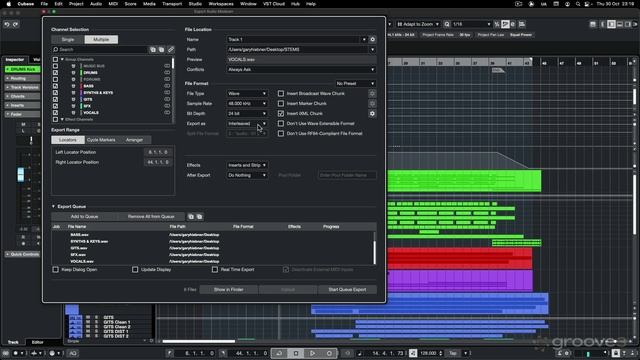
Task: Open attribute settings gear beside Name field
Action: coord(372,40)
